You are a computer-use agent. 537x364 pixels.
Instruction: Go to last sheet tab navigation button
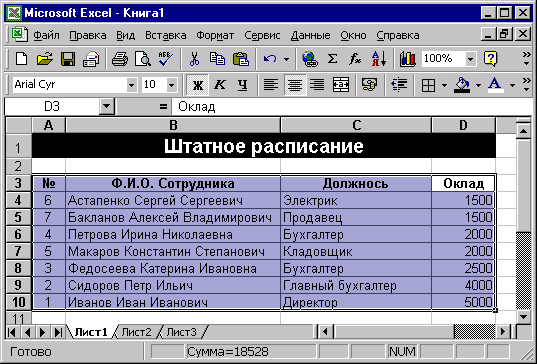point(58,332)
